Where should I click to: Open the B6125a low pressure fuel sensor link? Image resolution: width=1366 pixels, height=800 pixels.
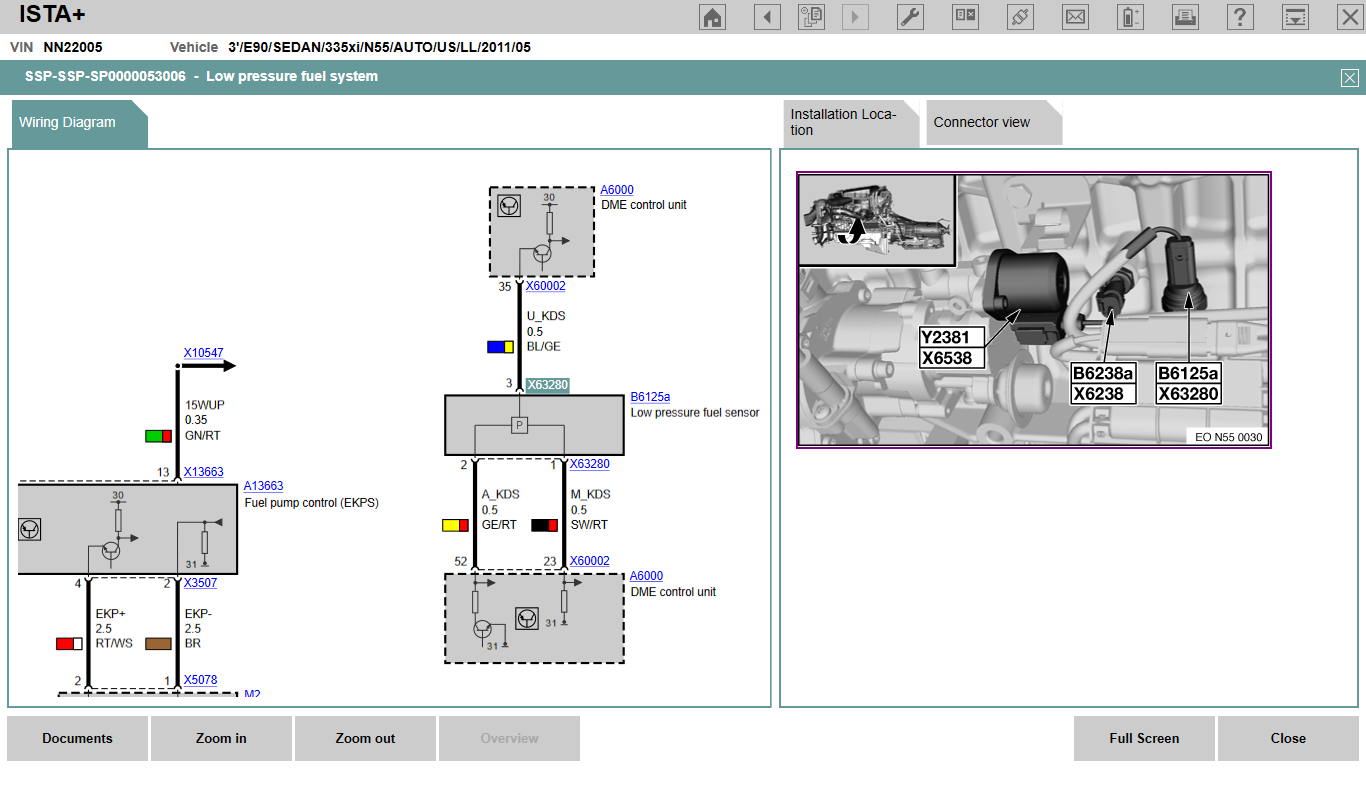tap(650, 397)
